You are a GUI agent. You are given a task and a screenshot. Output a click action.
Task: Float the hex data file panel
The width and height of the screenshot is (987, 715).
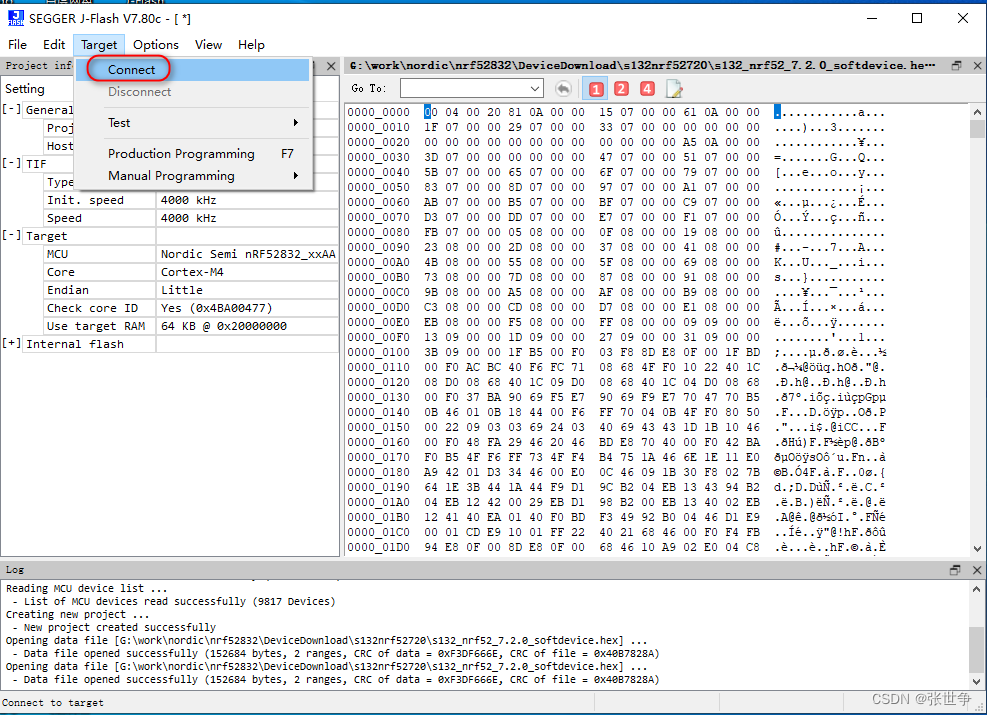click(956, 65)
